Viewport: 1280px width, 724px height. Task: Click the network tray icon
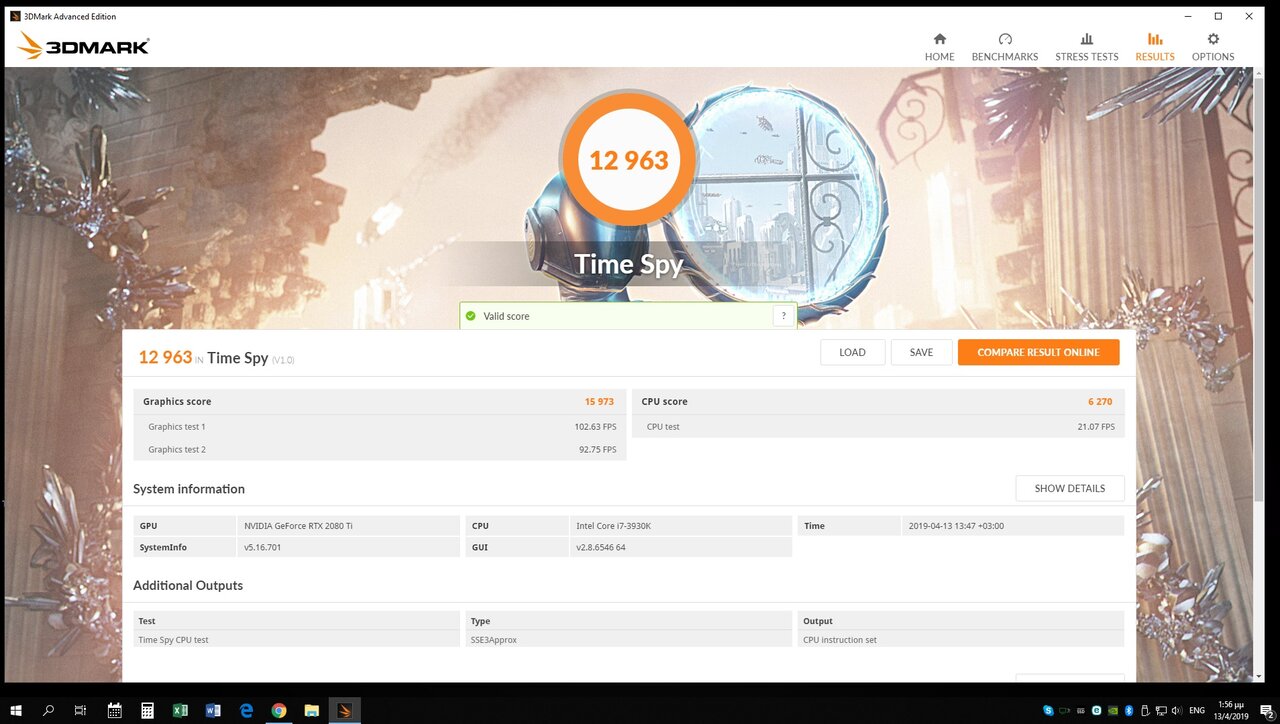pyautogui.click(x=1161, y=710)
